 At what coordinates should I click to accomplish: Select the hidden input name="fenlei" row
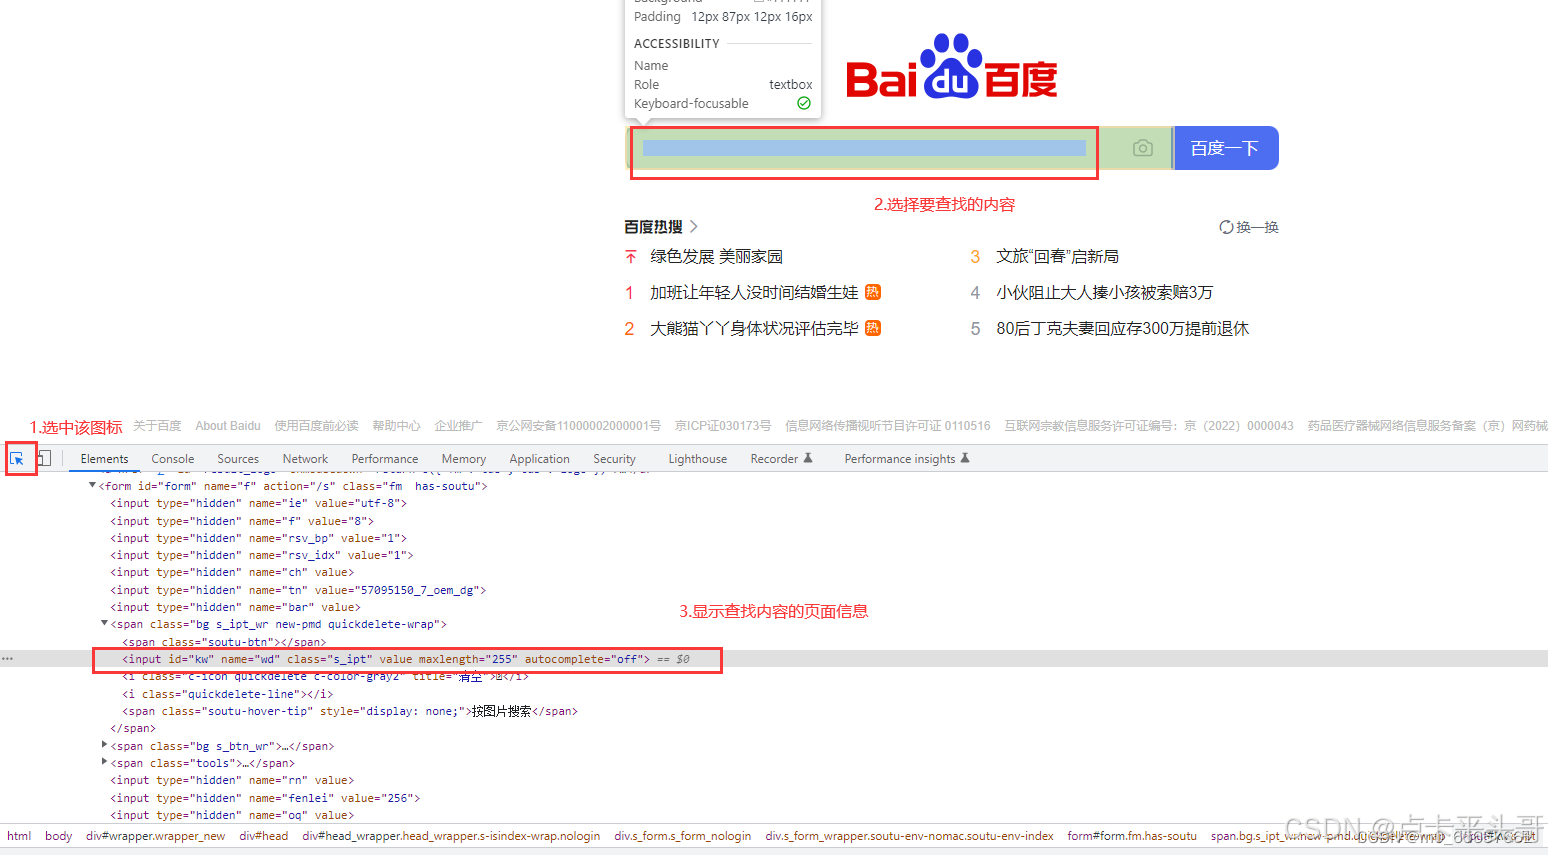[x=265, y=798]
